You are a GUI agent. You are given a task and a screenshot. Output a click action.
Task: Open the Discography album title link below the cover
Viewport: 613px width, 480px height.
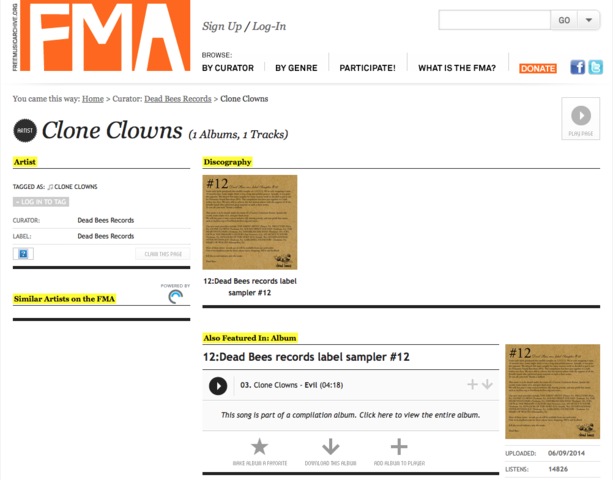coord(250,287)
